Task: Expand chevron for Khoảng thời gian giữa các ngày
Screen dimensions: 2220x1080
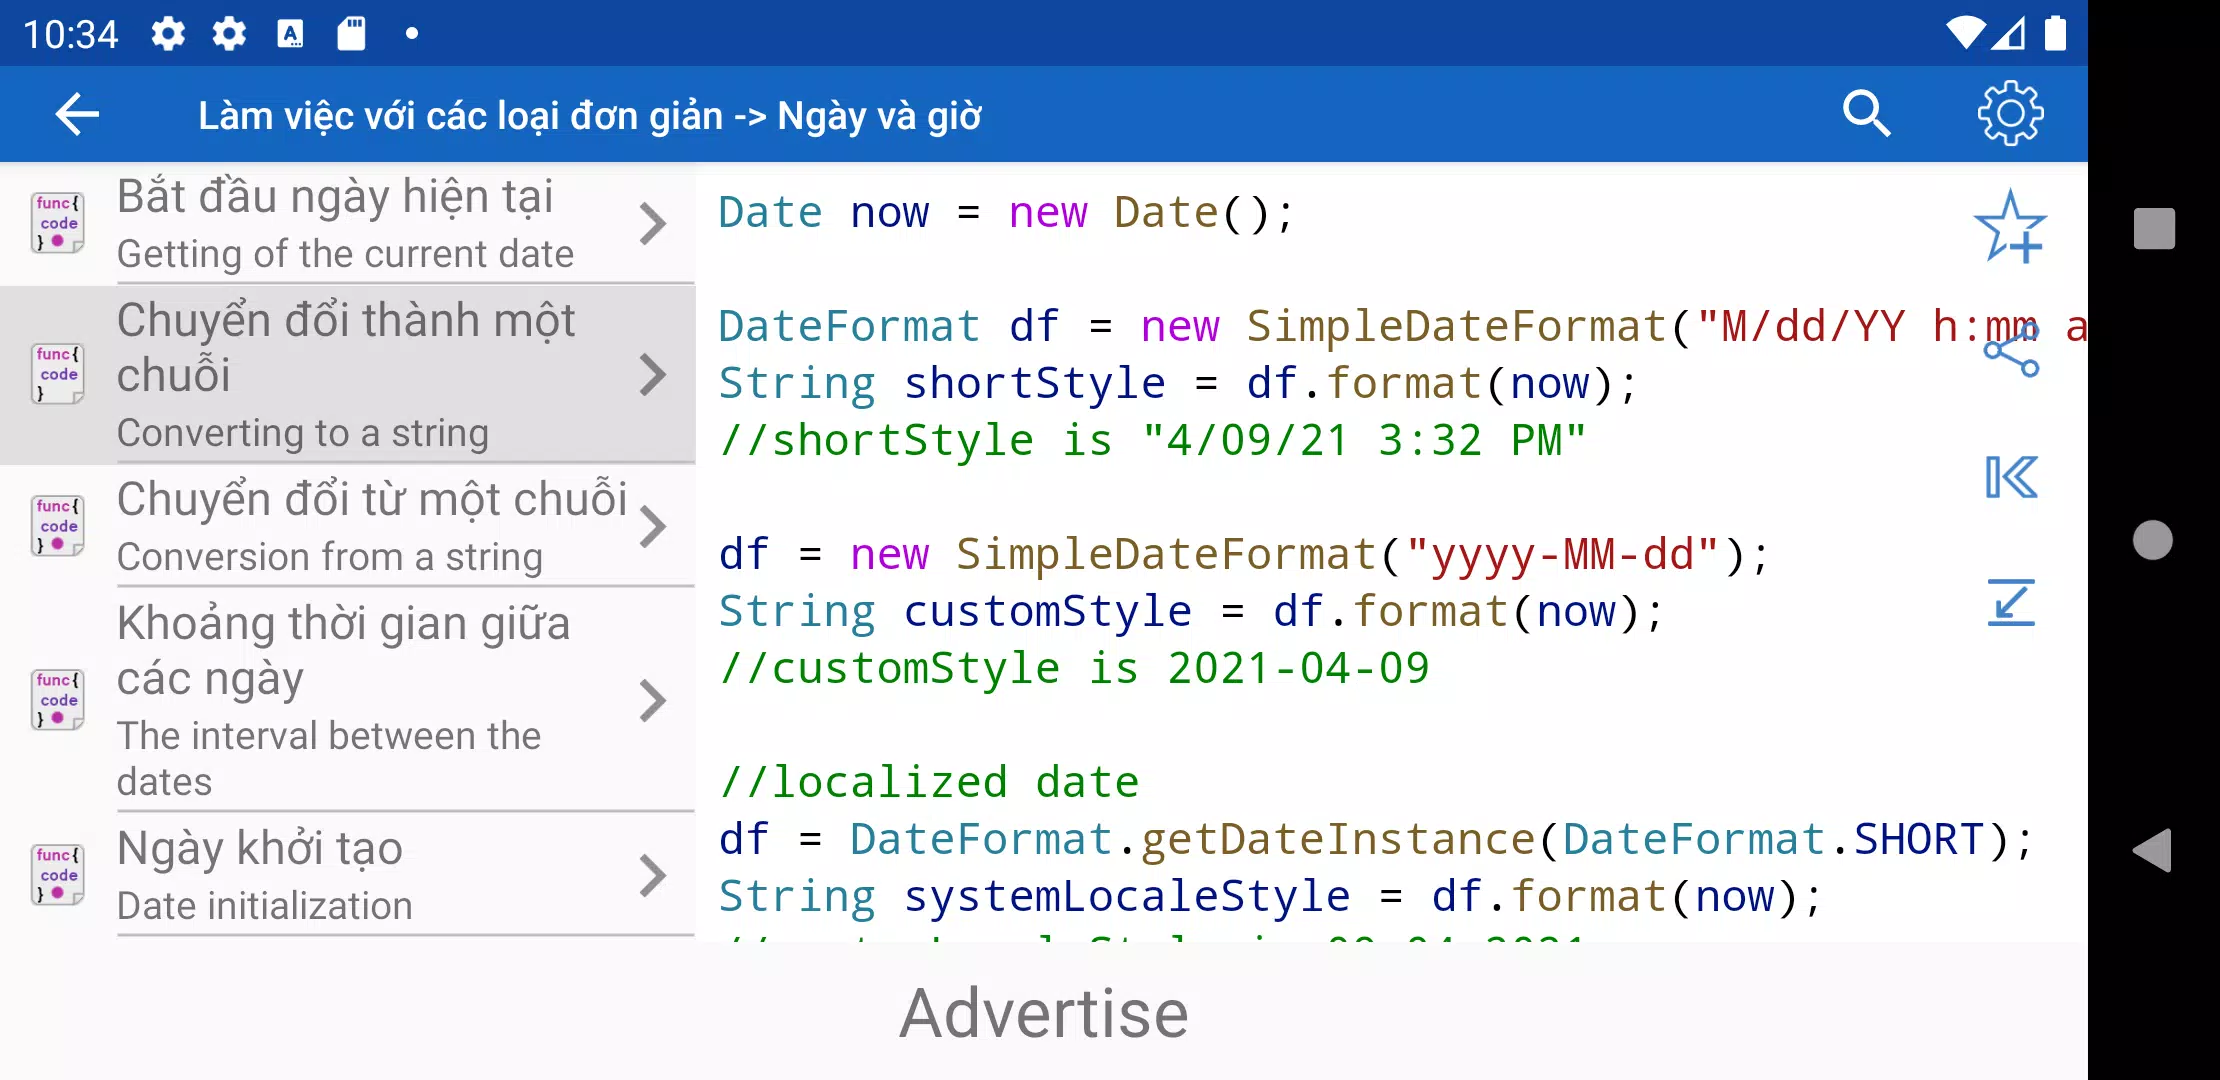Action: point(653,701)
